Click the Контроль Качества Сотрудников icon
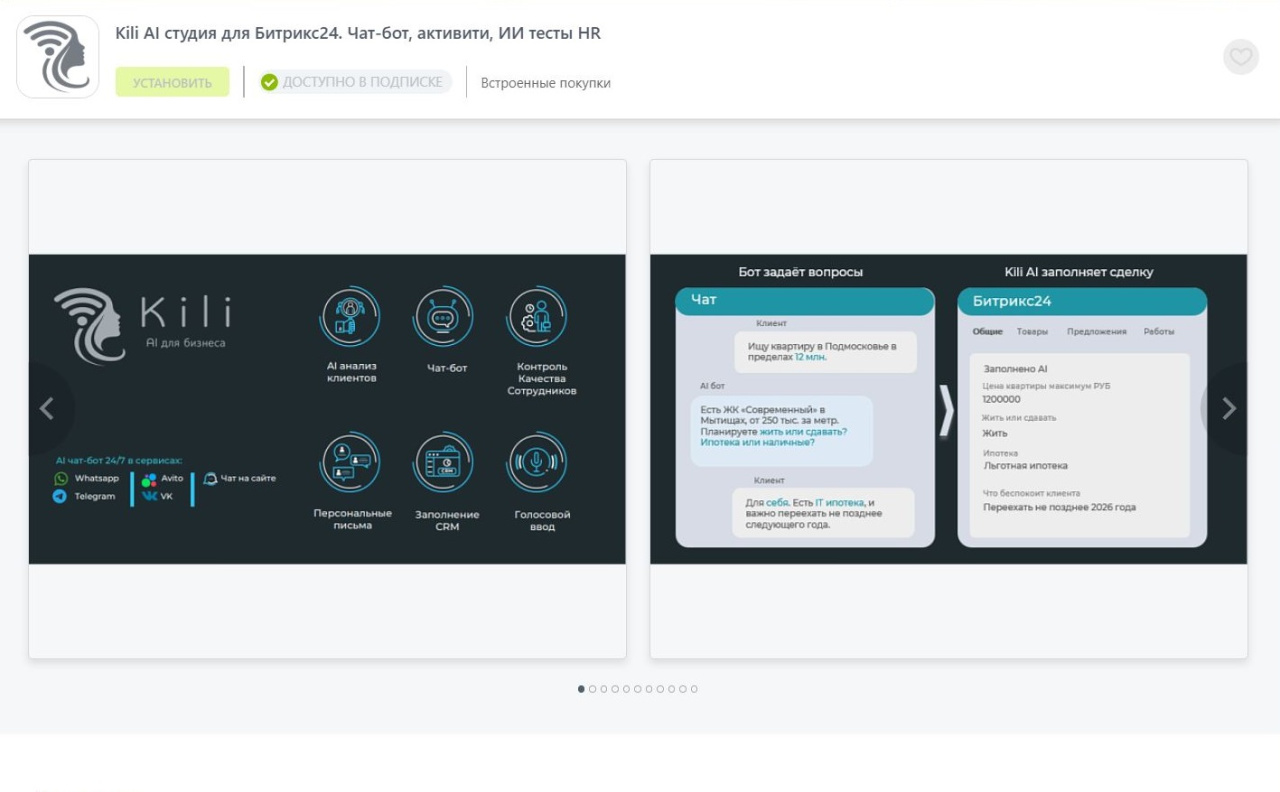This screenshot has width=1280, height=792. coord(537,318)
